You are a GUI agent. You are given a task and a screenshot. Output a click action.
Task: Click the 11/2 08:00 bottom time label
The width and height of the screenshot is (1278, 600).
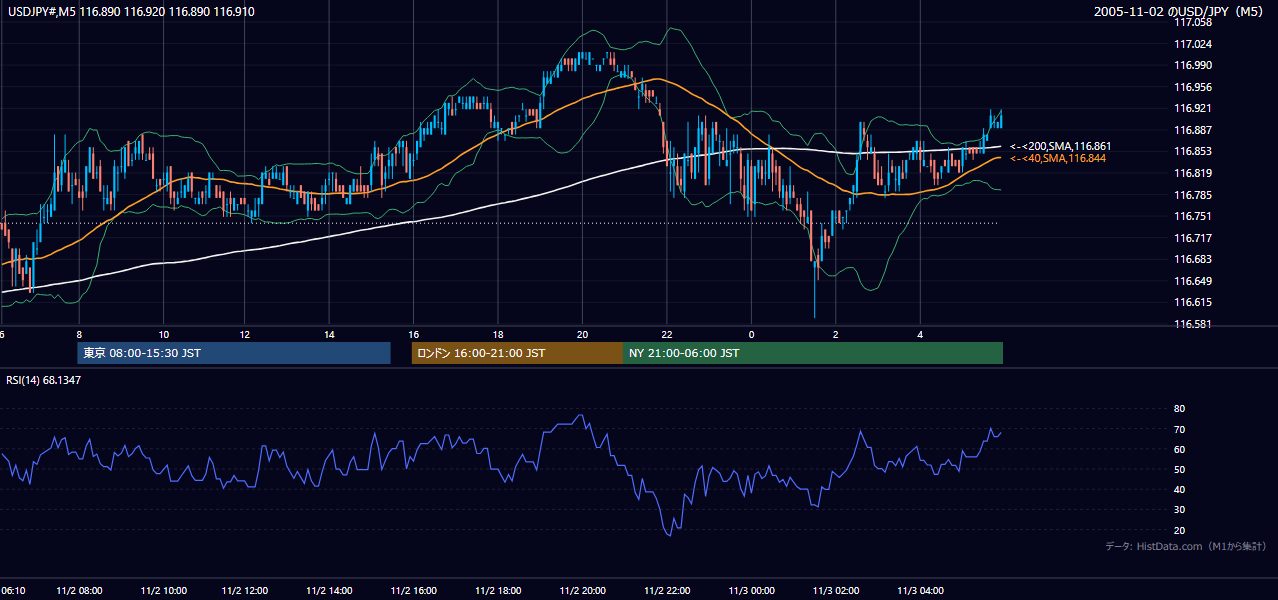point(79,591)
